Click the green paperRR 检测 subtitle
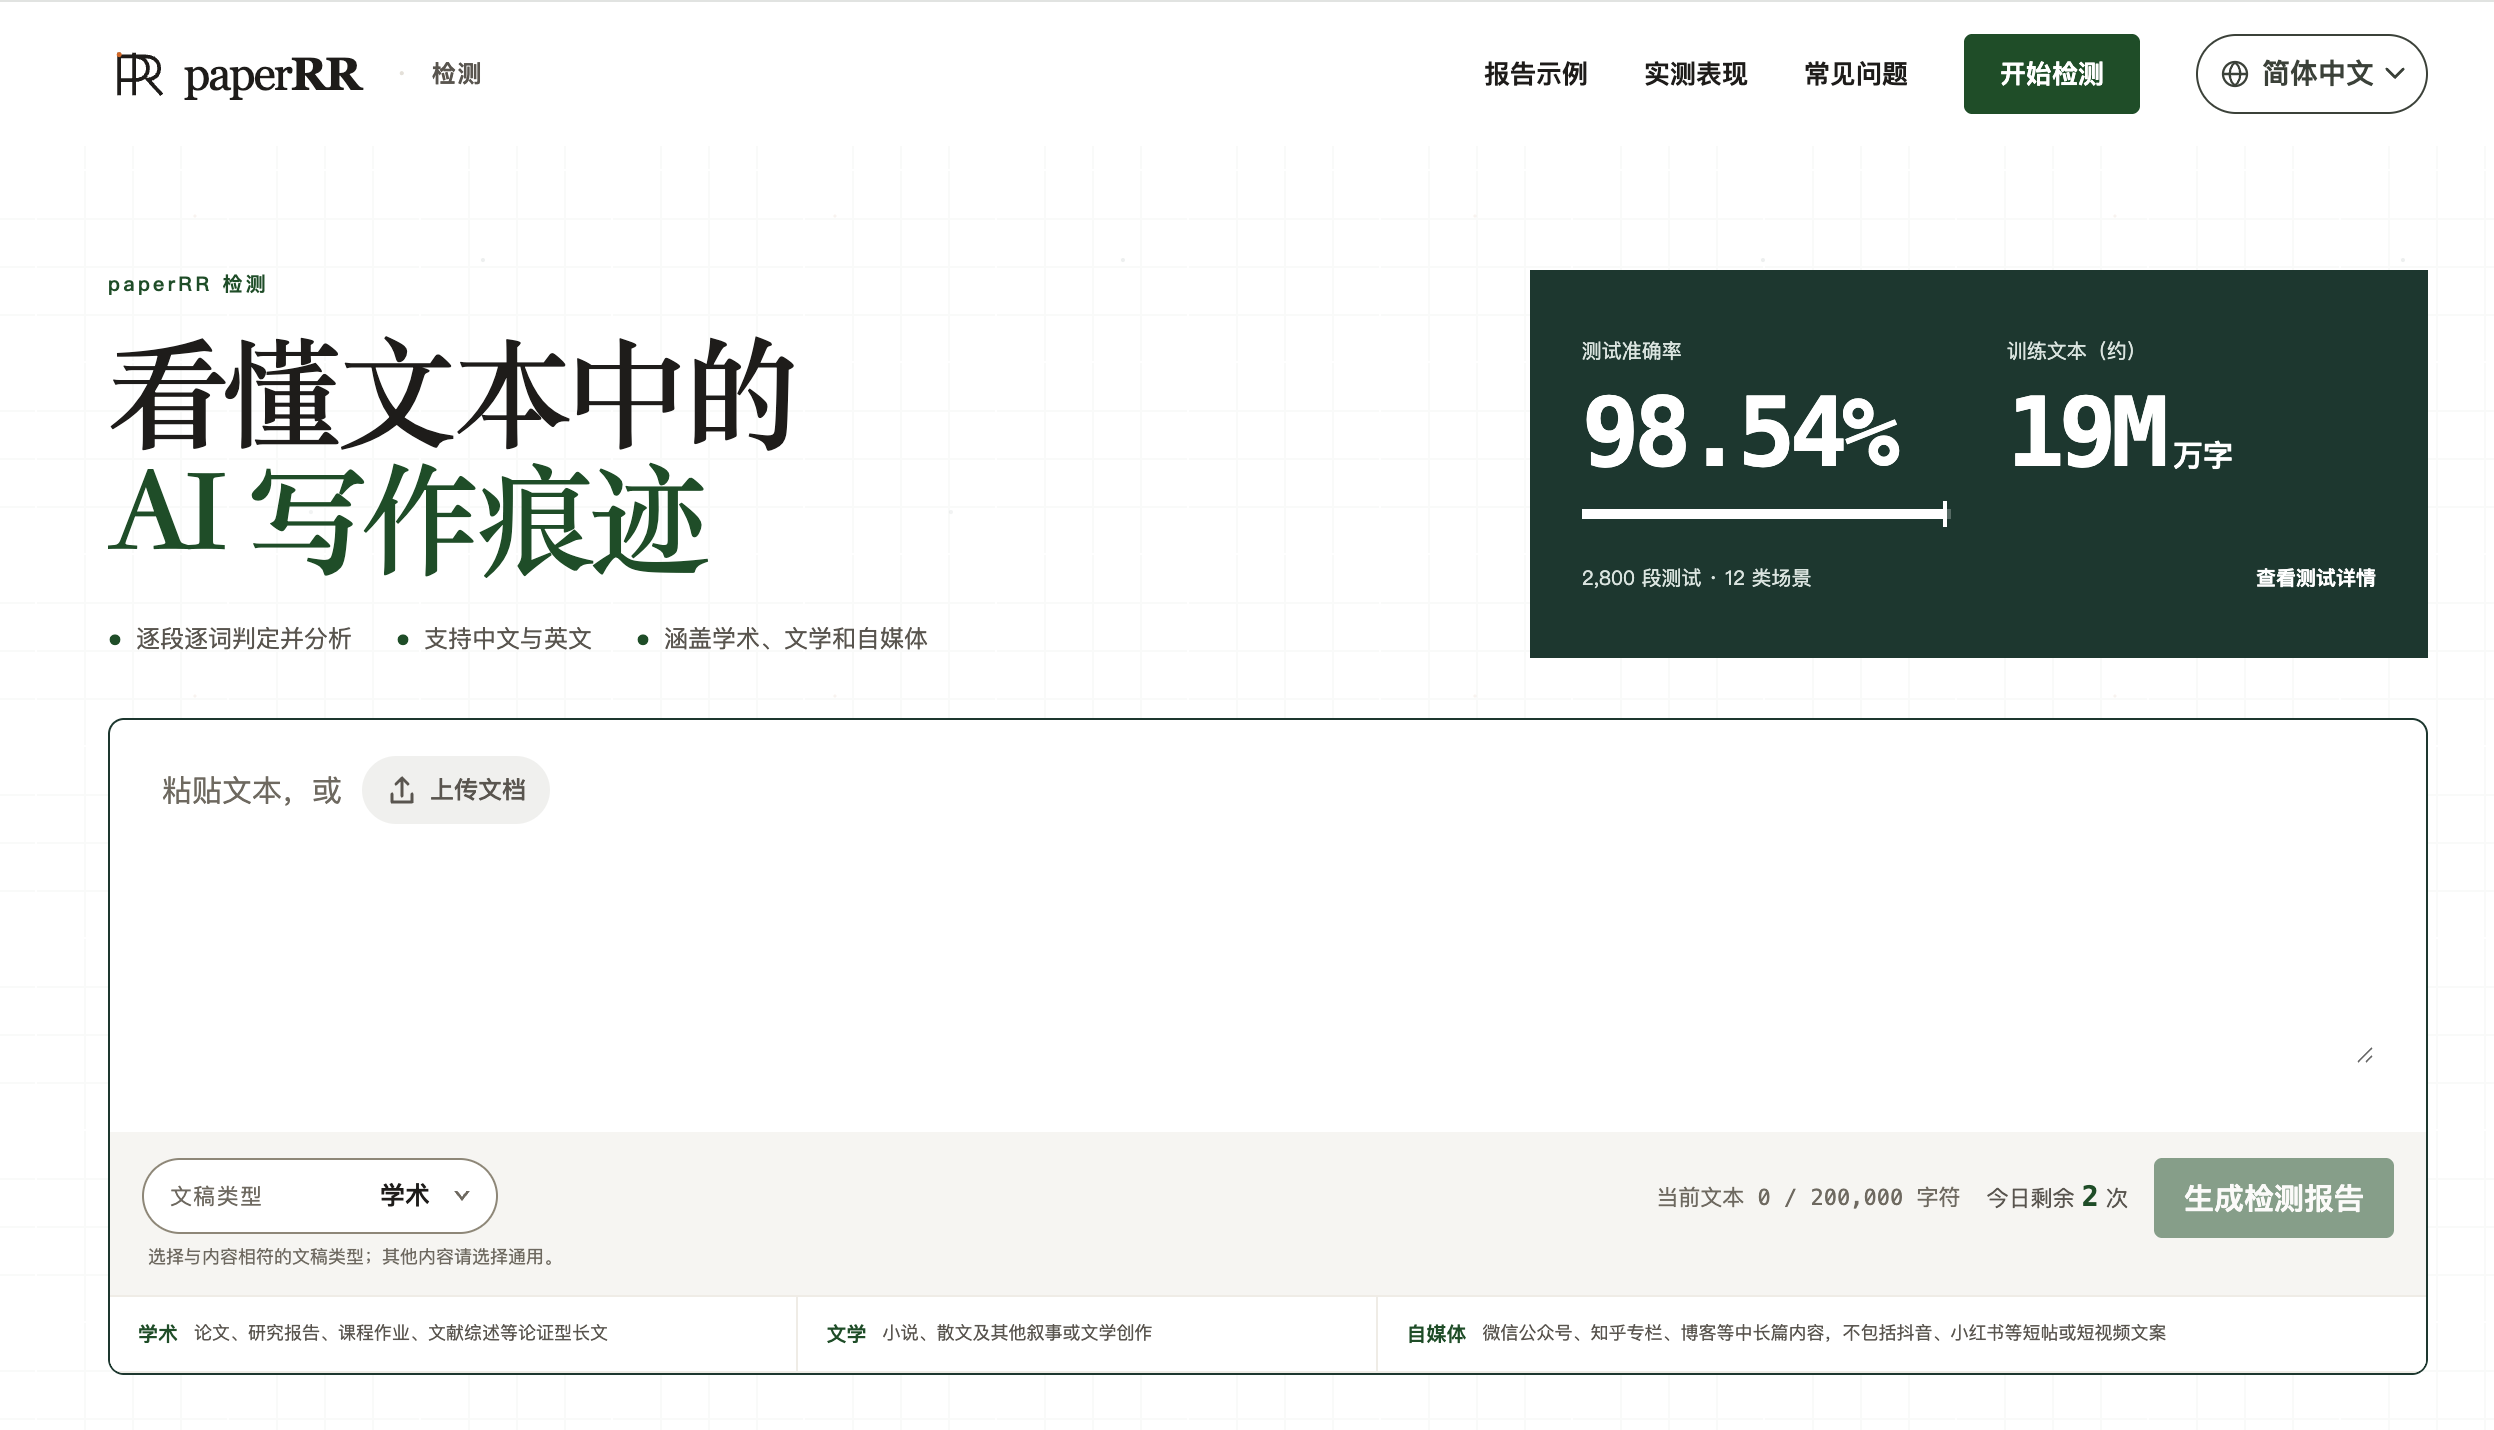Viewport: 2494px width, 1430px height. 187,284
